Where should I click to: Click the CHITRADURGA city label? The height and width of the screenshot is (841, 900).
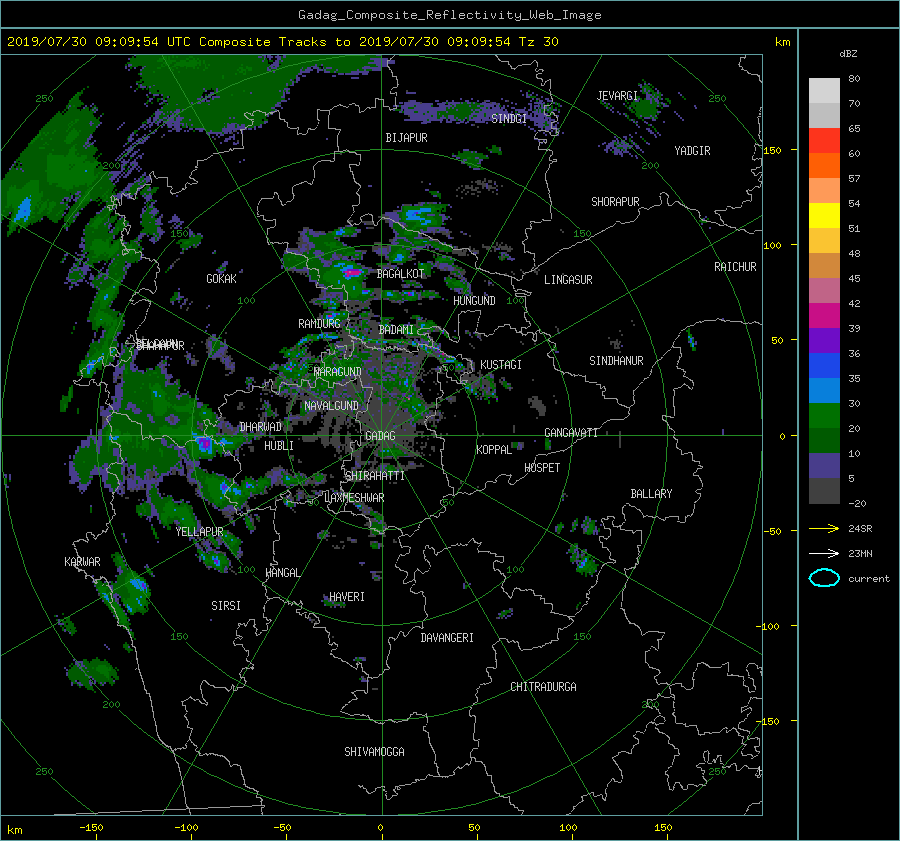[x=544, y=687]
